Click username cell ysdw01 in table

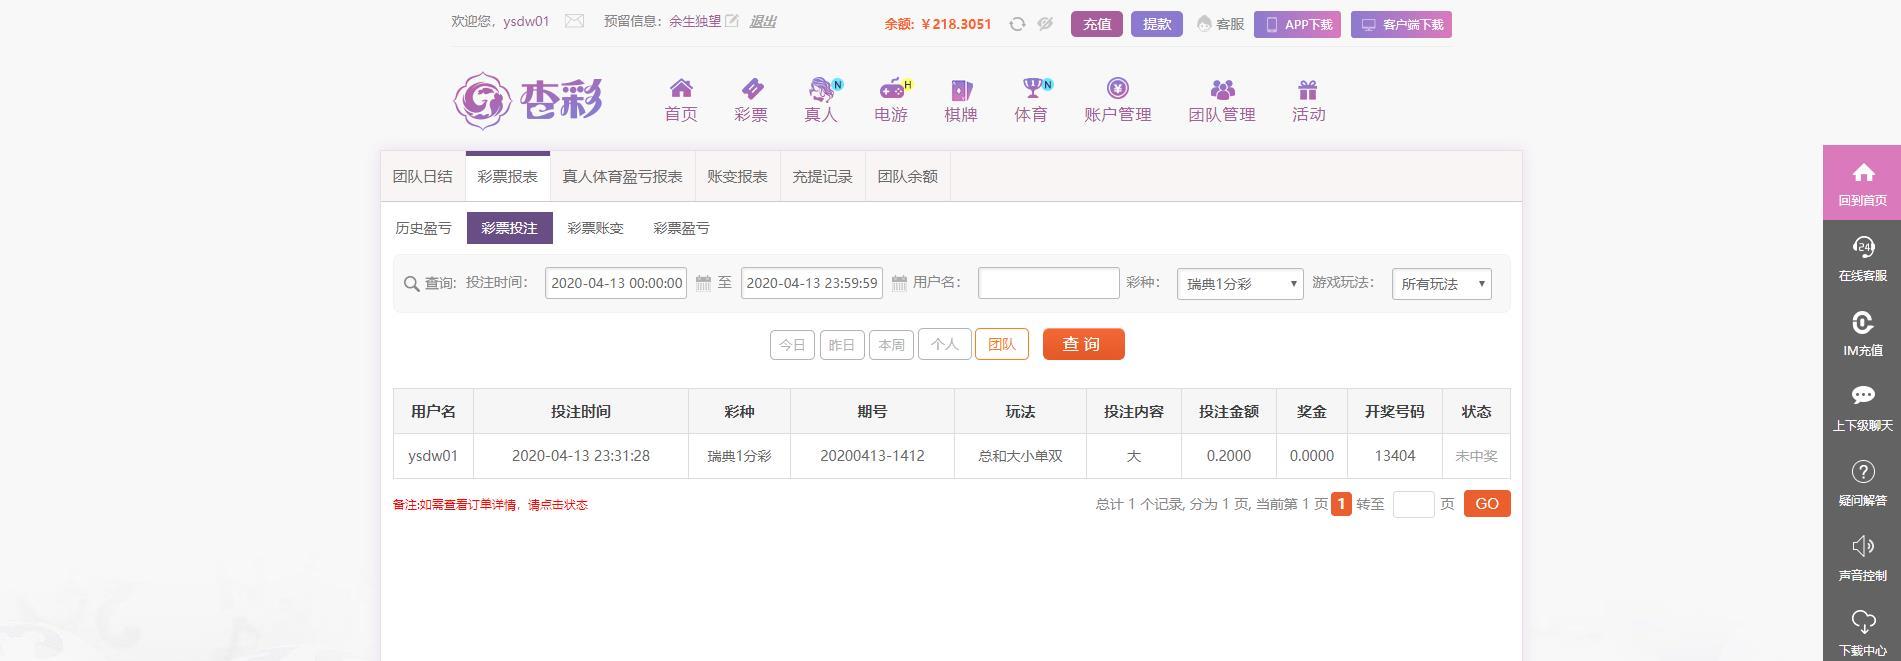tap(433, 456)
